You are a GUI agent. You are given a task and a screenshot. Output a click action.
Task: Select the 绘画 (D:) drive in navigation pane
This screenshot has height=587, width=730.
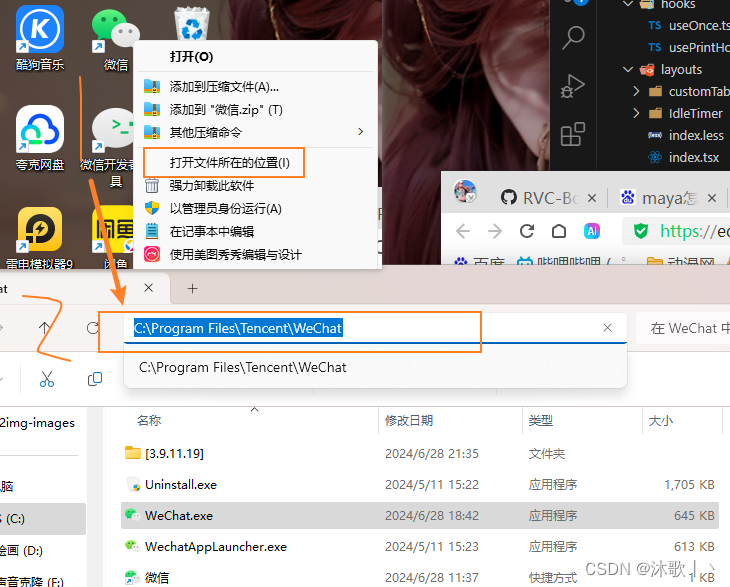coord(43,551)
